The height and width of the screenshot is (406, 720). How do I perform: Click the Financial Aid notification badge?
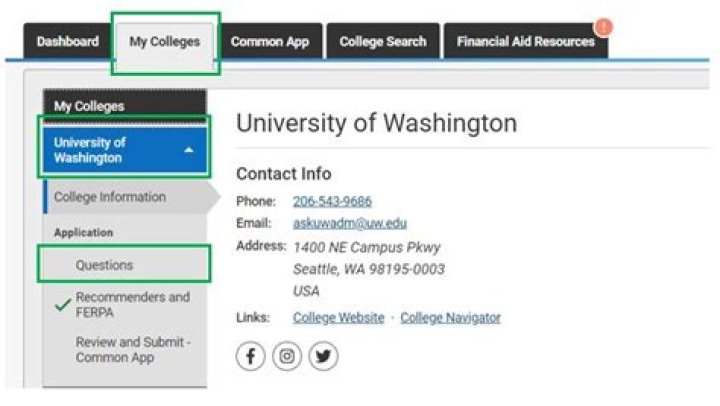[603, 27]
